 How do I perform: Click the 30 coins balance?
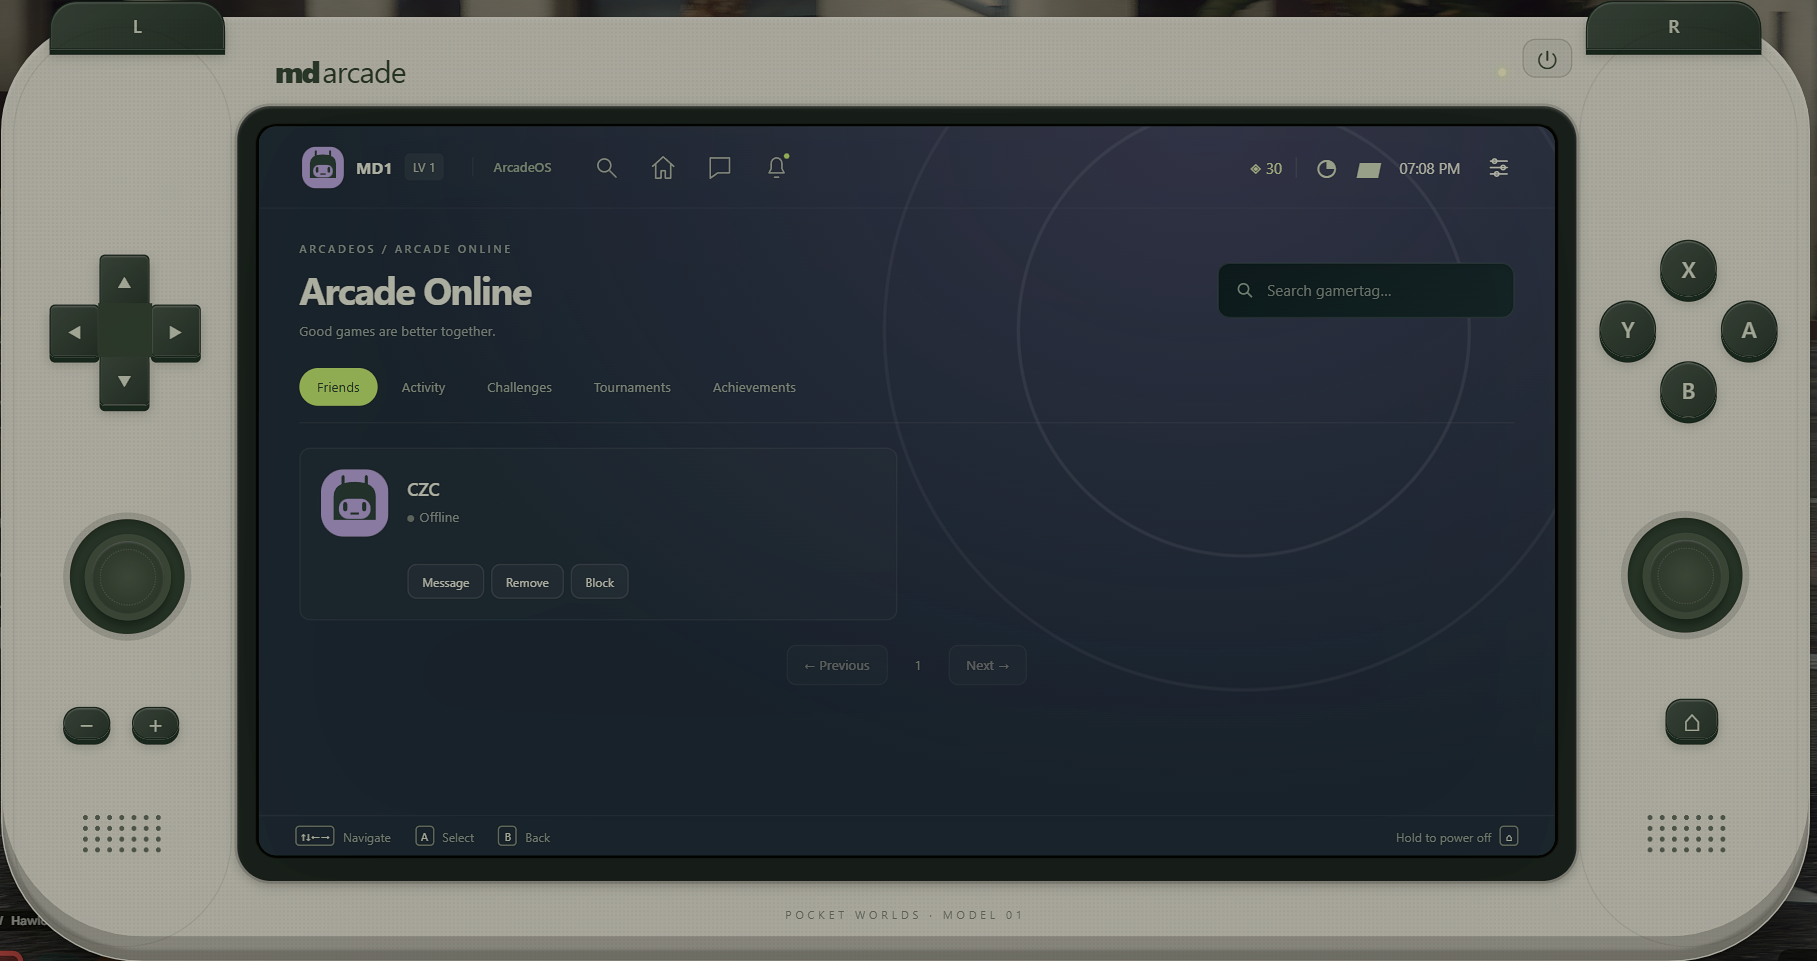coord(1266,169)
